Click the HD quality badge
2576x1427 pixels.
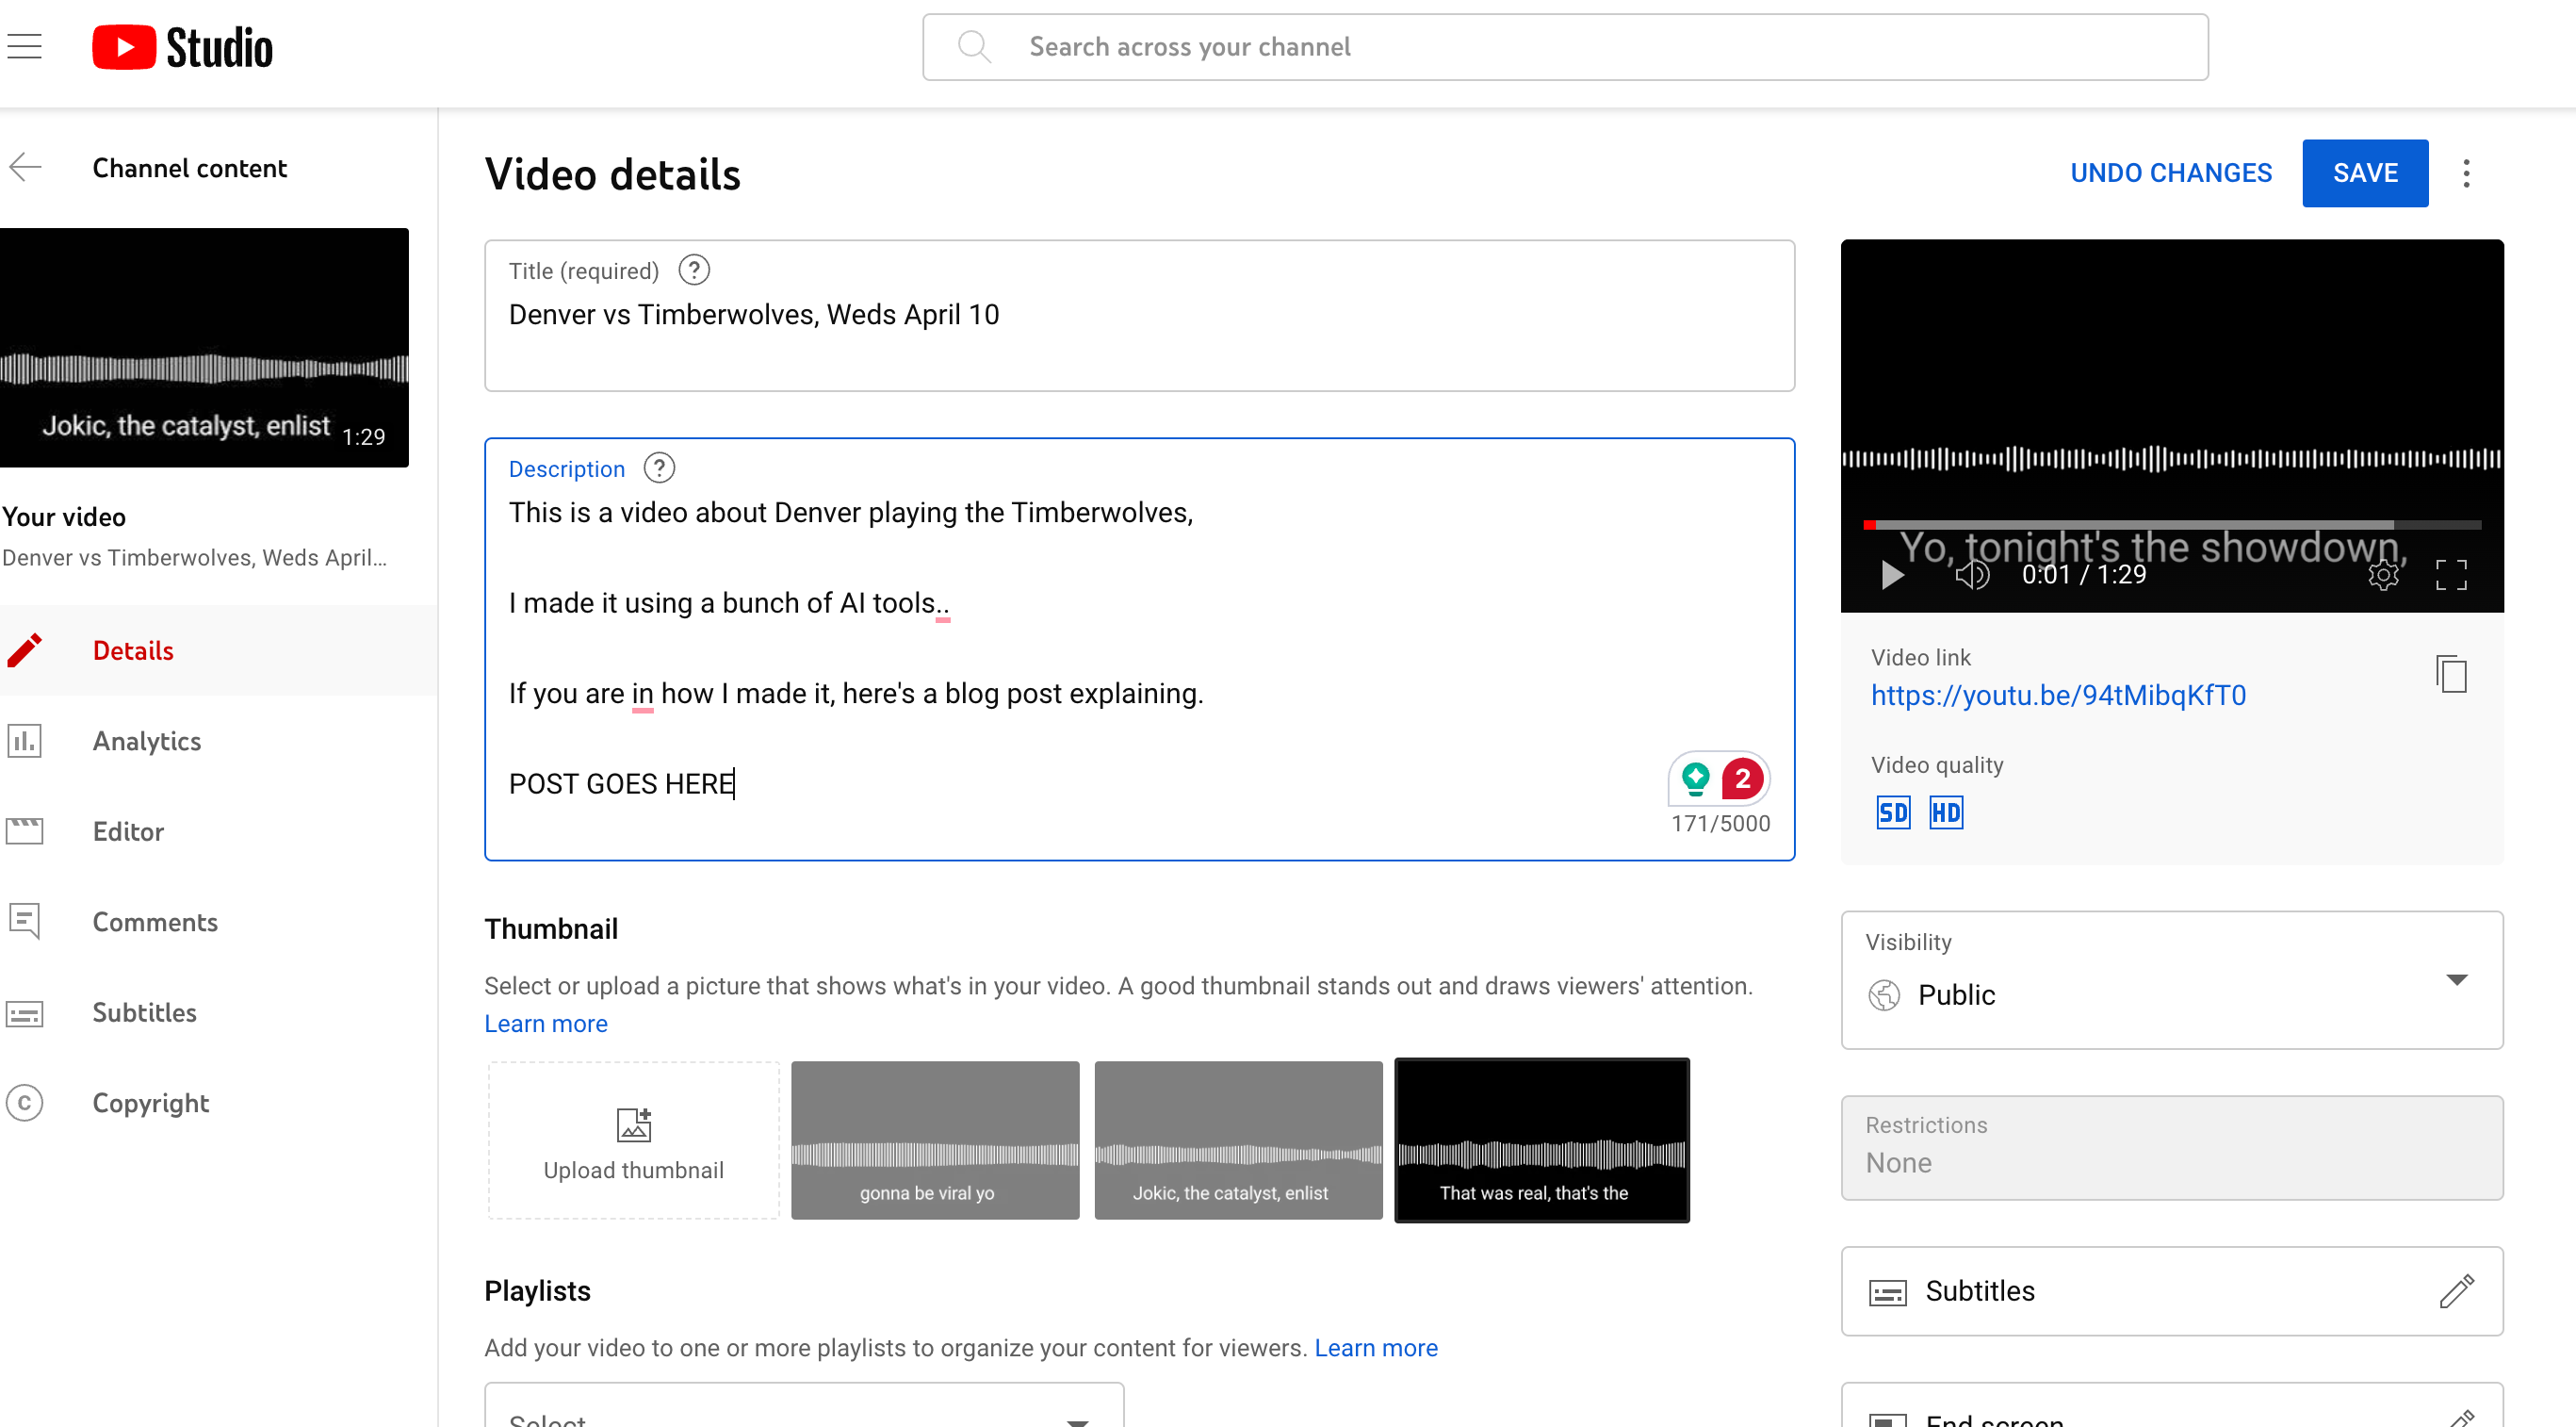1946,813
